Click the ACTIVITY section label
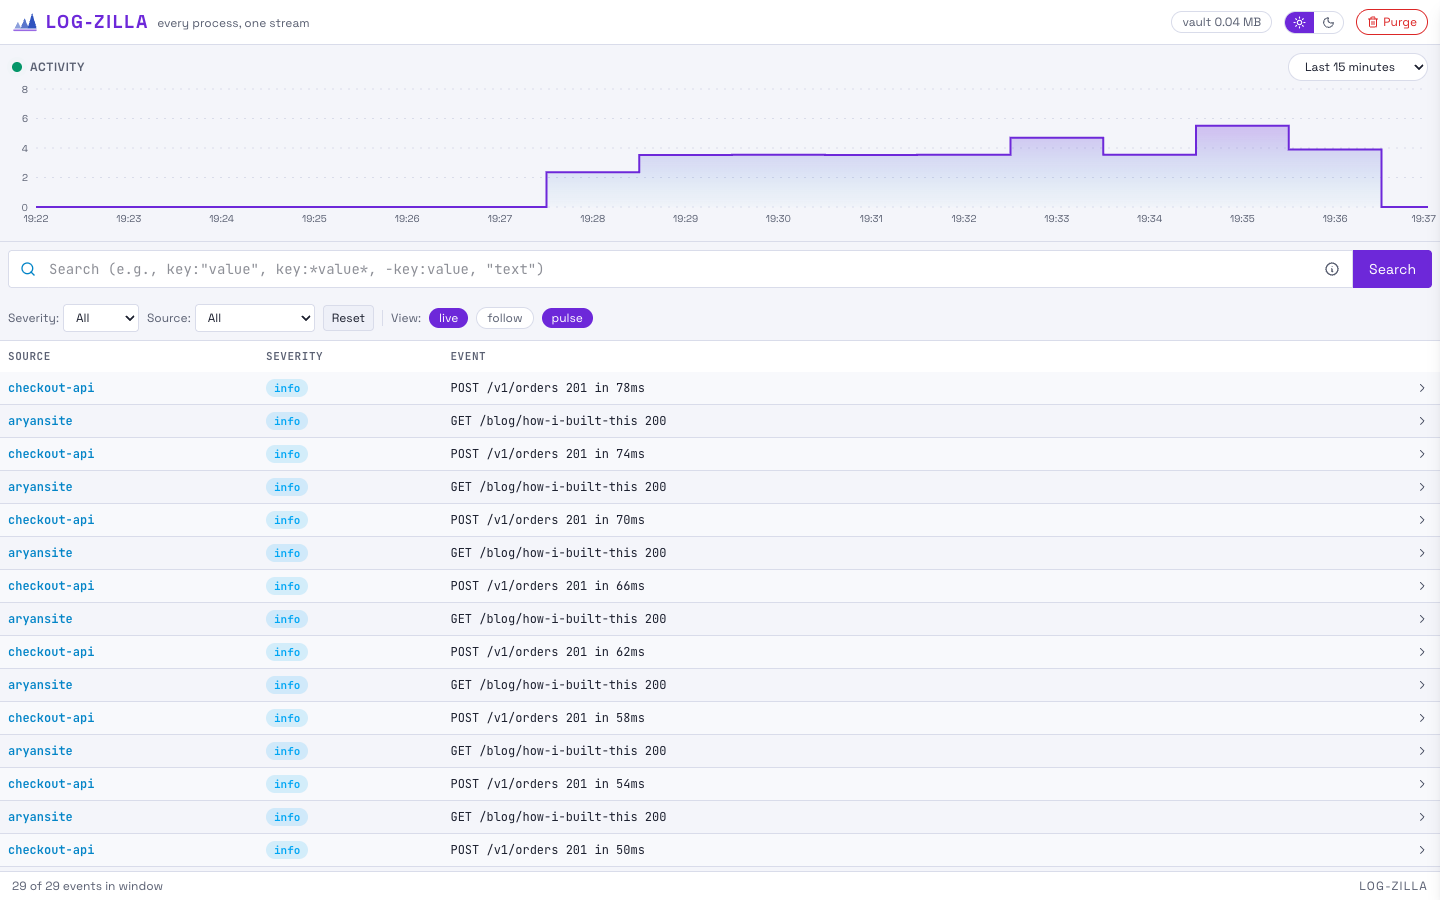1440x900 pixels. coord(57,67)
